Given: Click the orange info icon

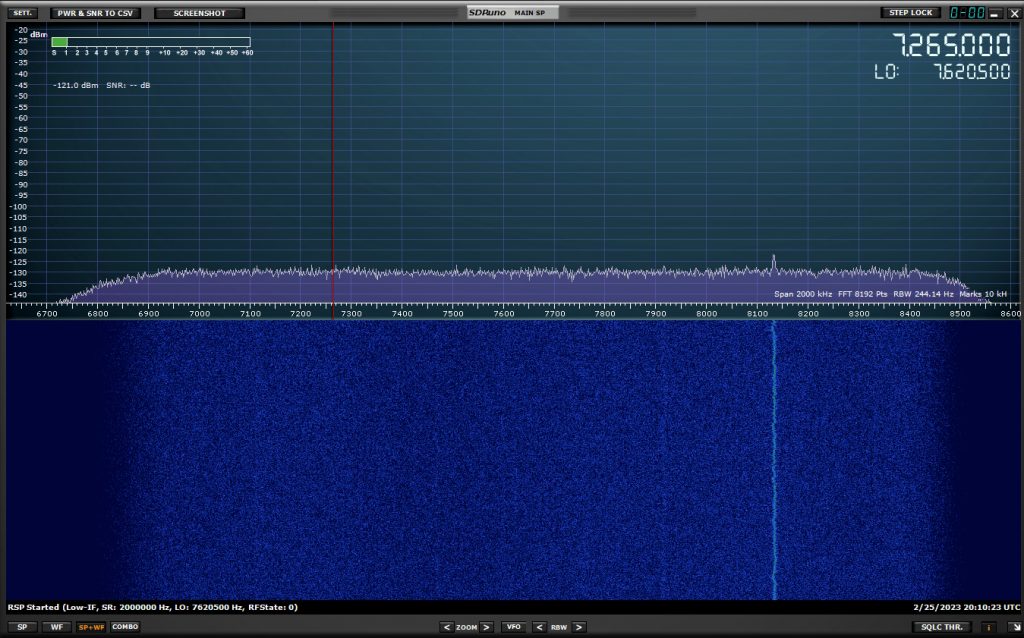Looking at the screenshot, I should click(989, 627).
